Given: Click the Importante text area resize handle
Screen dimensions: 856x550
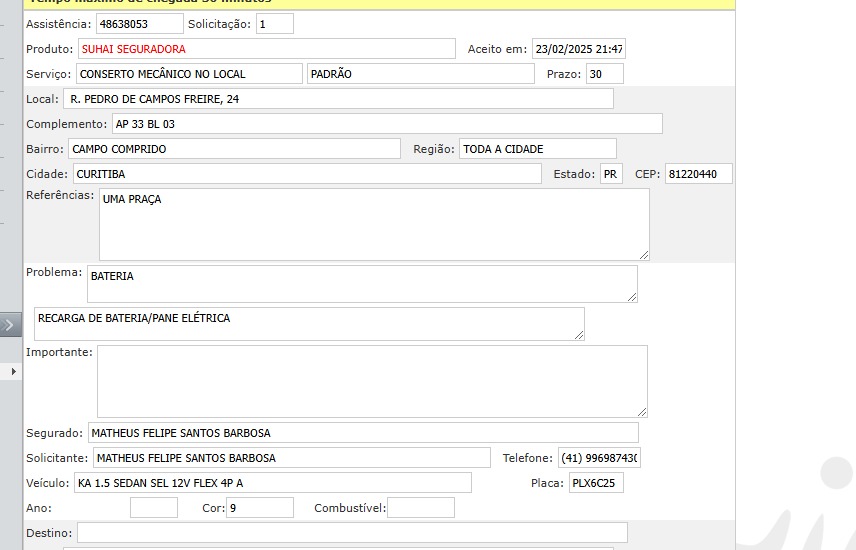Looking at the screenshot, I should pyautogui.click(x=643, y=412).
